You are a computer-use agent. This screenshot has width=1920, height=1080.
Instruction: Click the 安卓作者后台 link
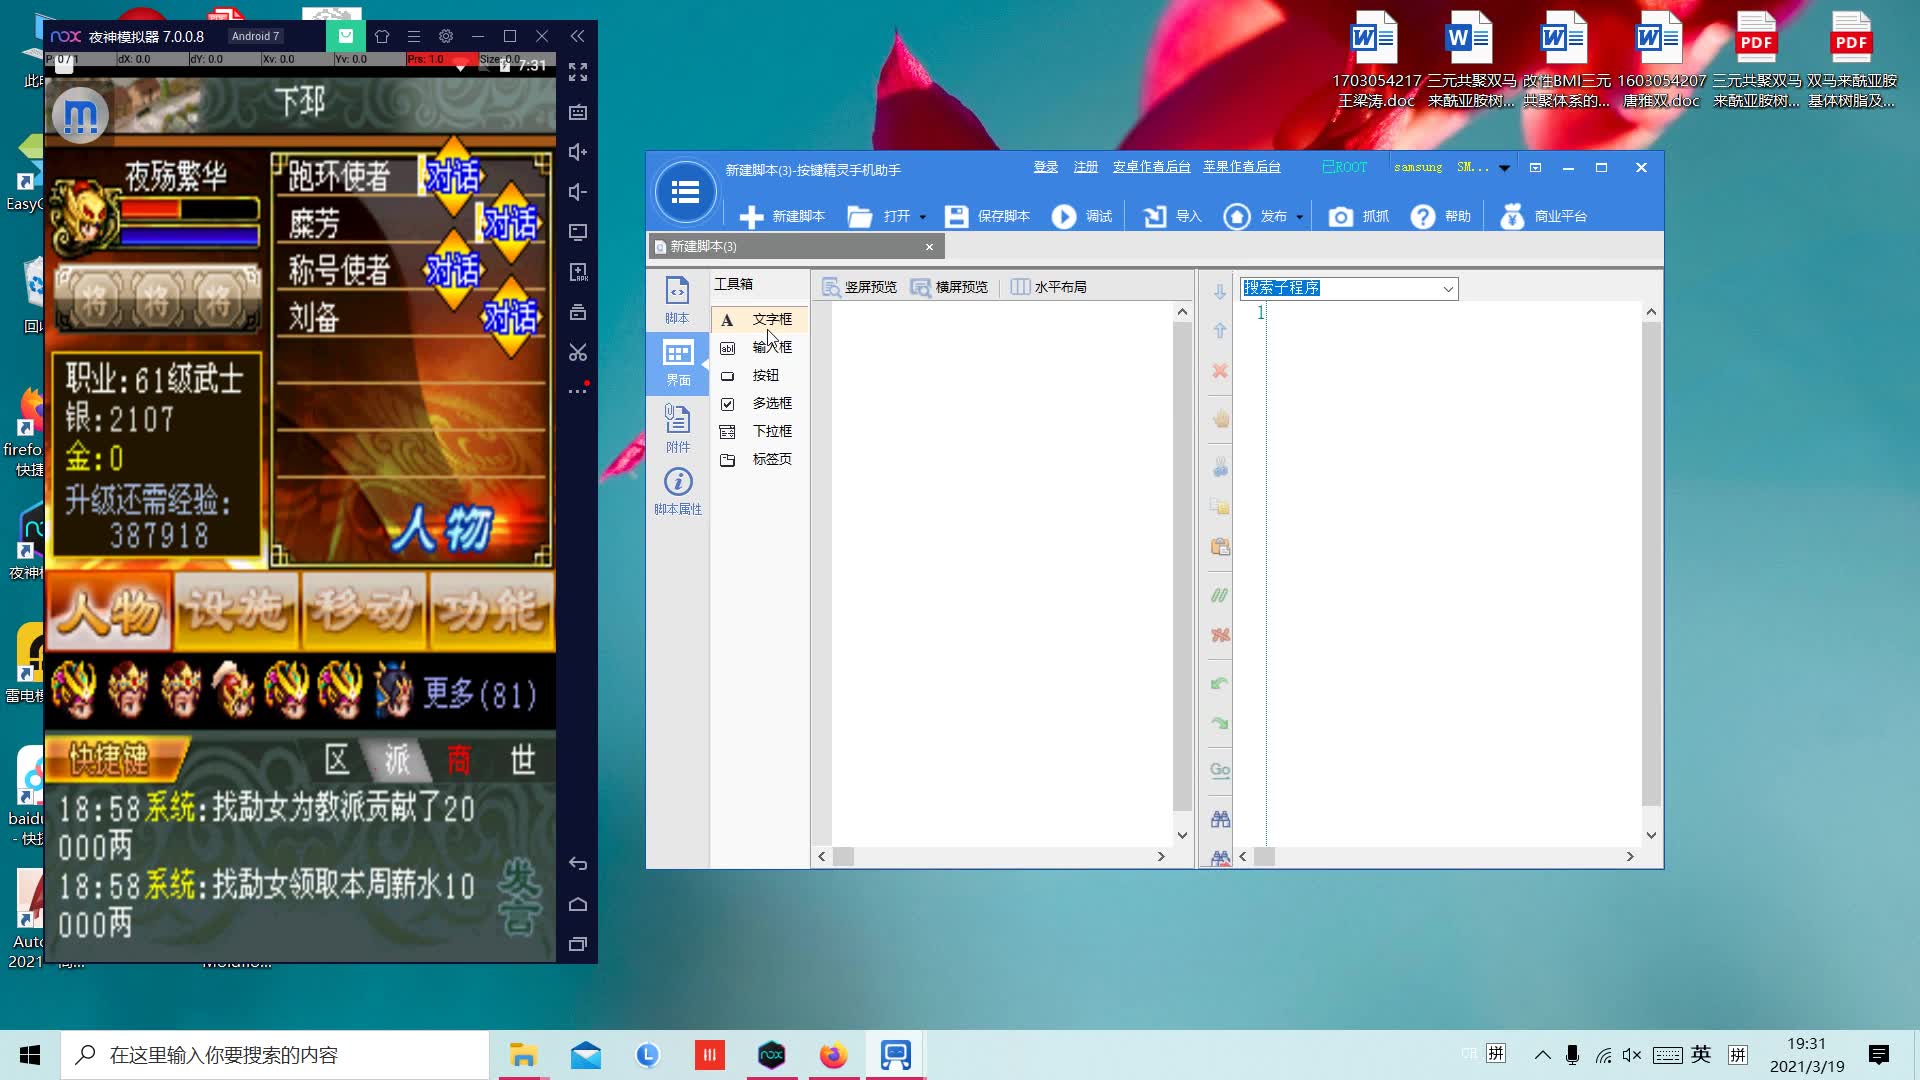coord(1151,167)
